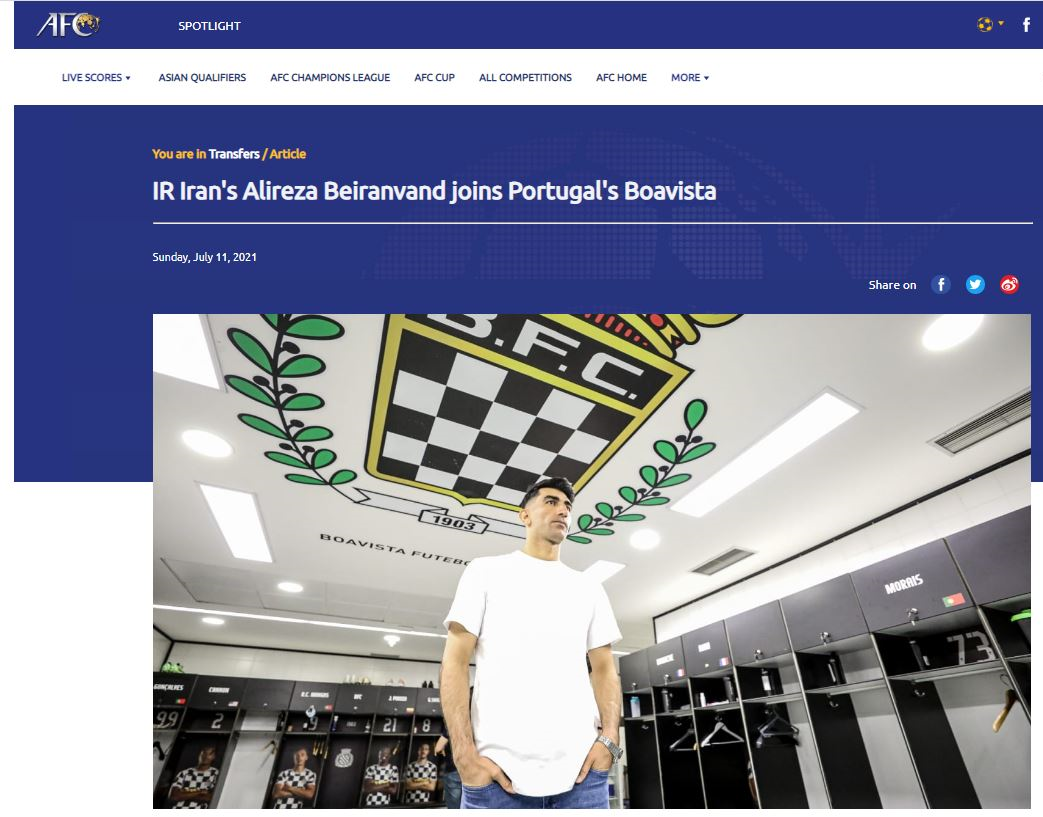Navigate to AFC Home
The height and width of the screenshot is (817, 1043).
[621, 78]
